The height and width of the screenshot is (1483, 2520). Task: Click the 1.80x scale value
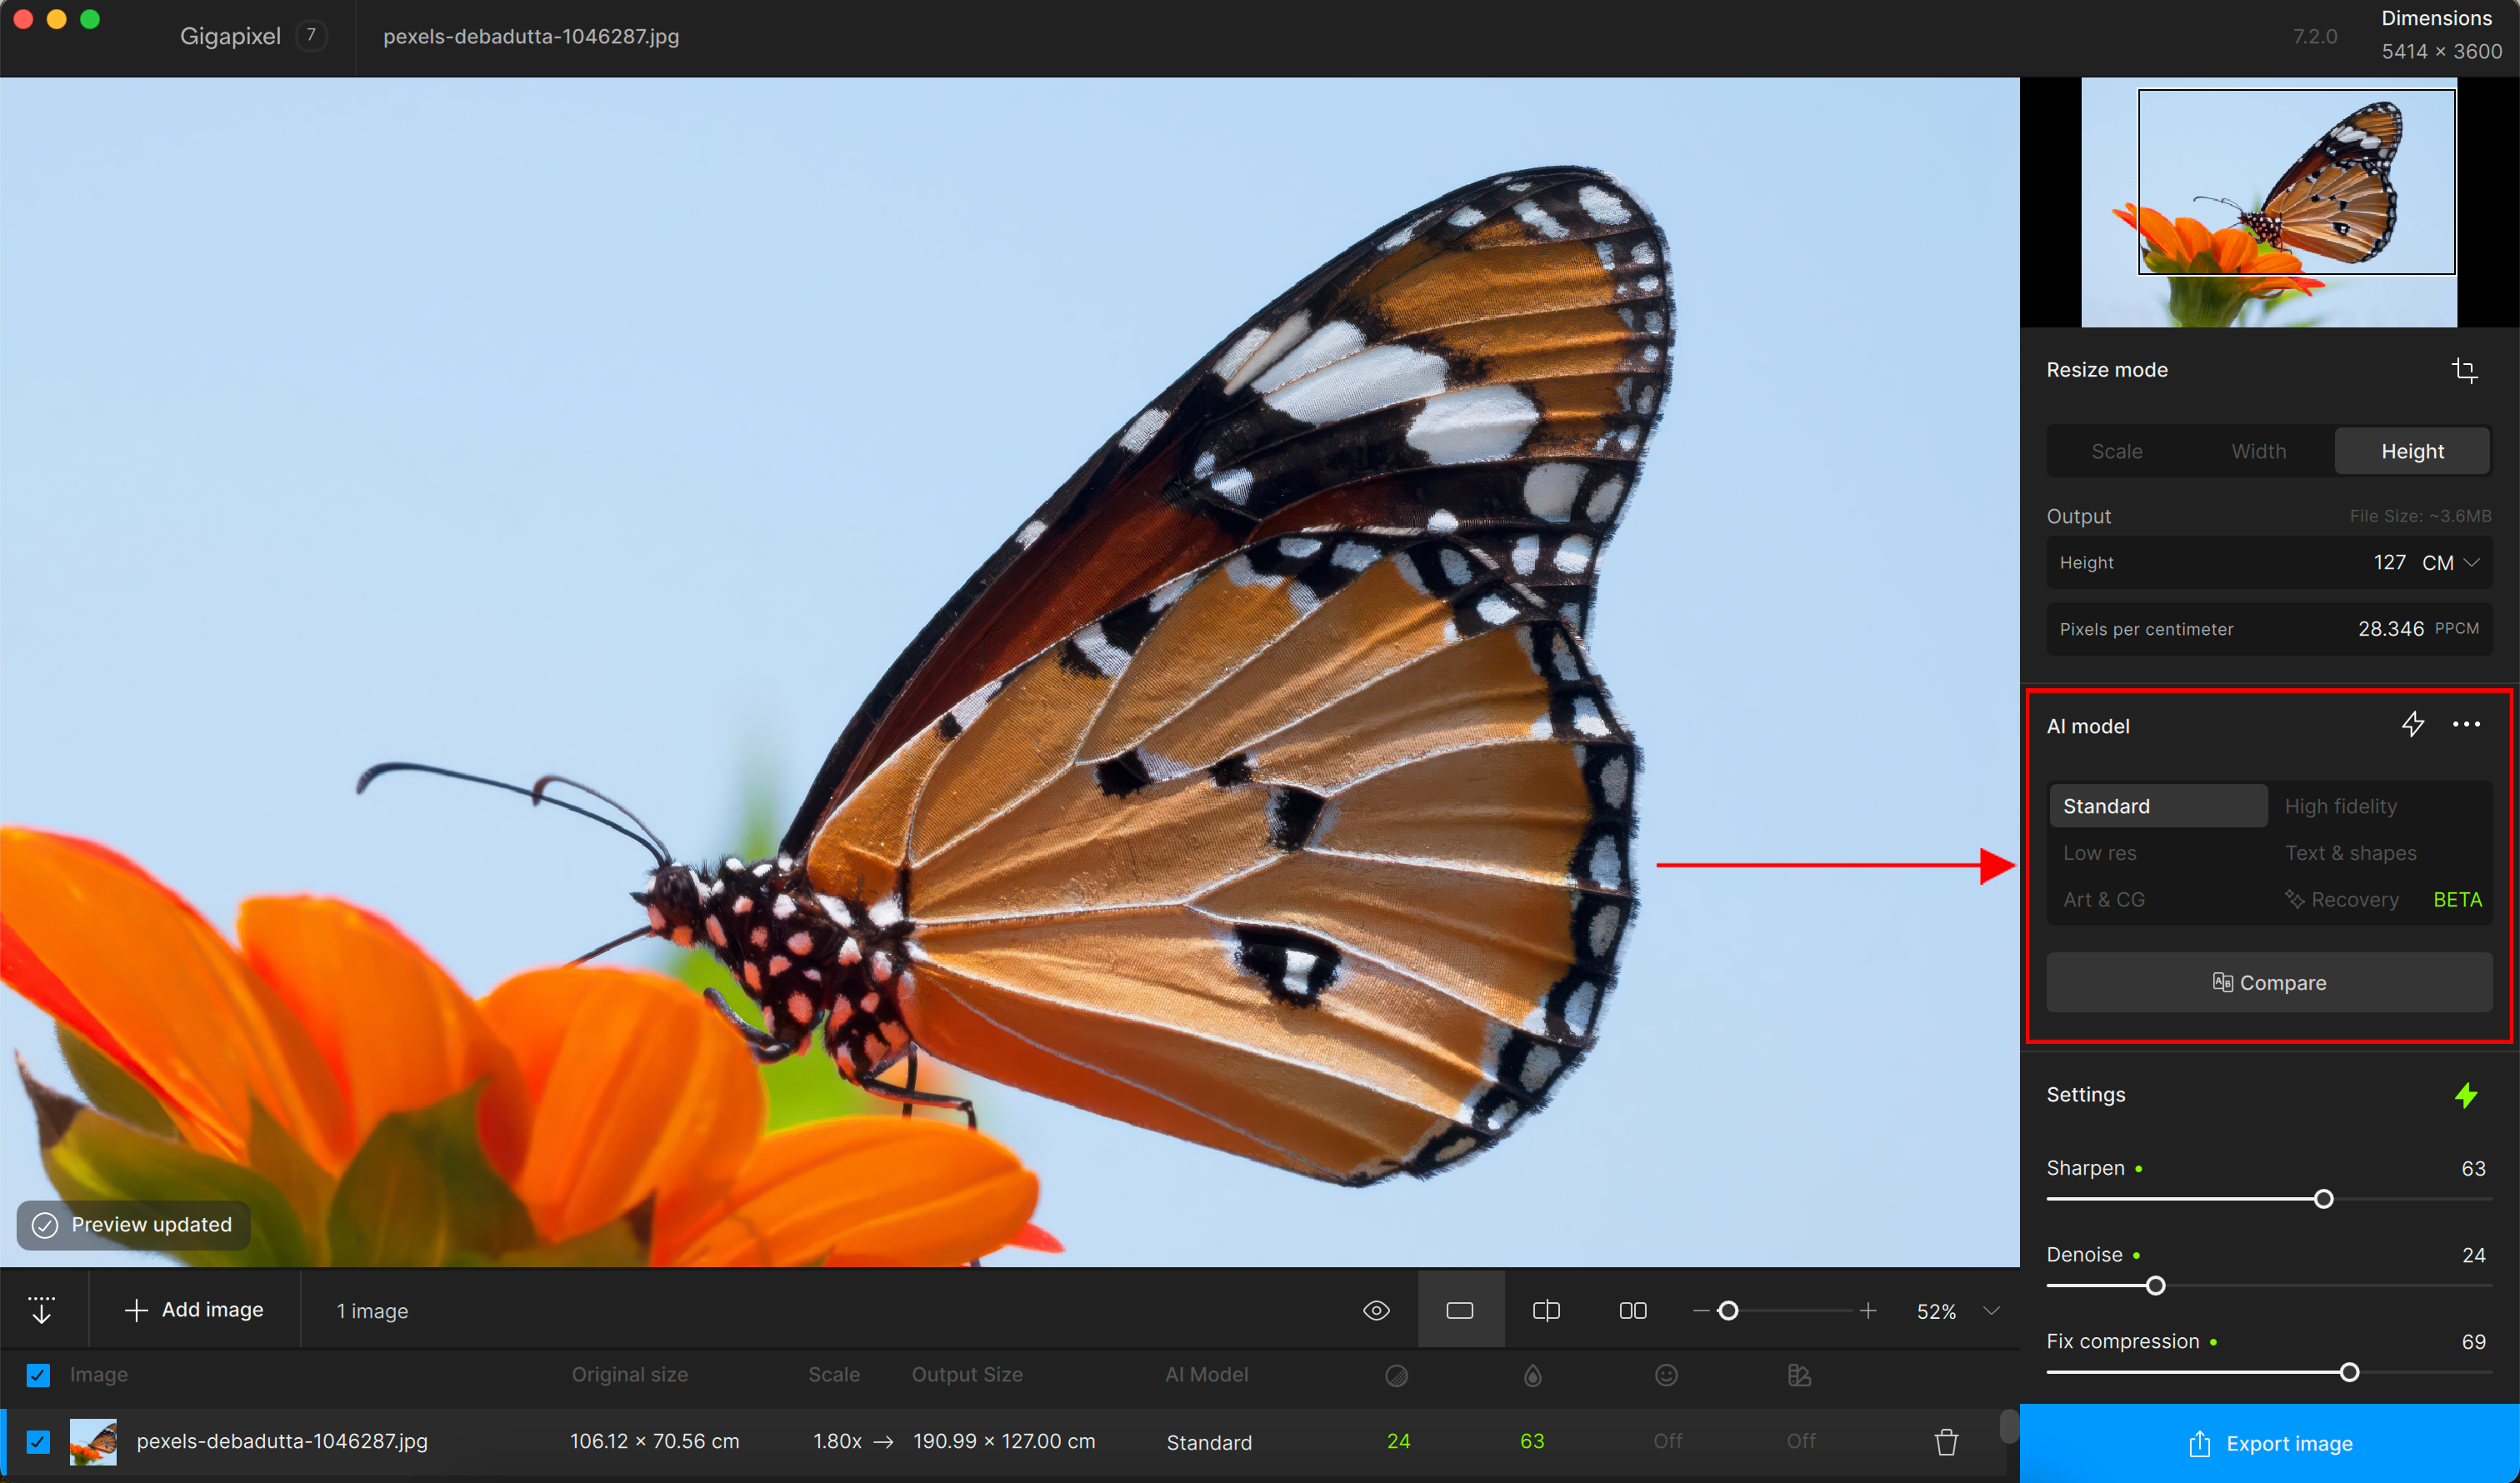(x=836, y=1441)
